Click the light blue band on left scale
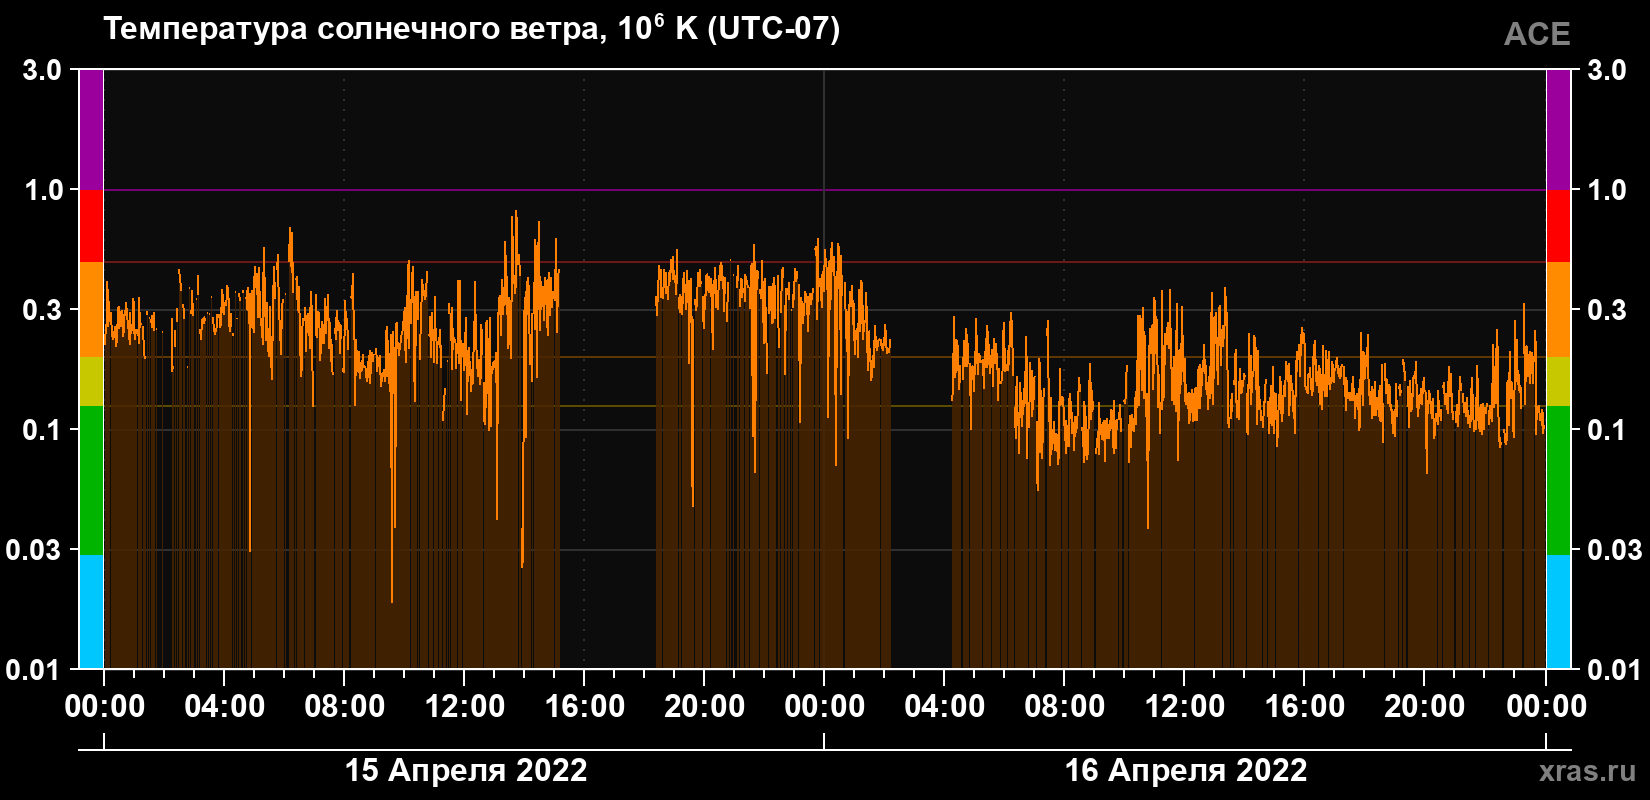This screenshot has height=800, width=1650. [x=91, y=612]
